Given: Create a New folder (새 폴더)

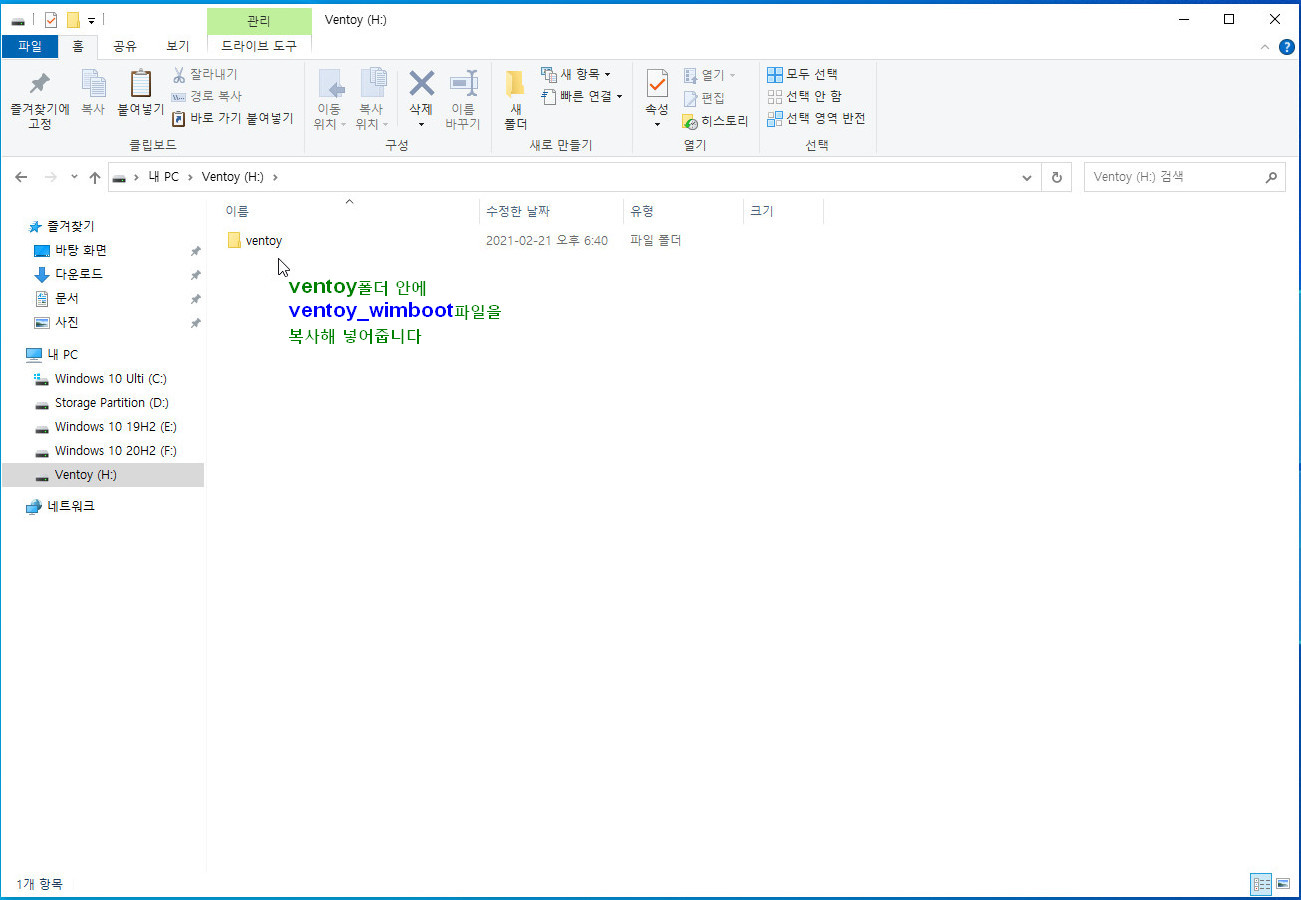Looking at the screenshot, I should coord(515,100).
